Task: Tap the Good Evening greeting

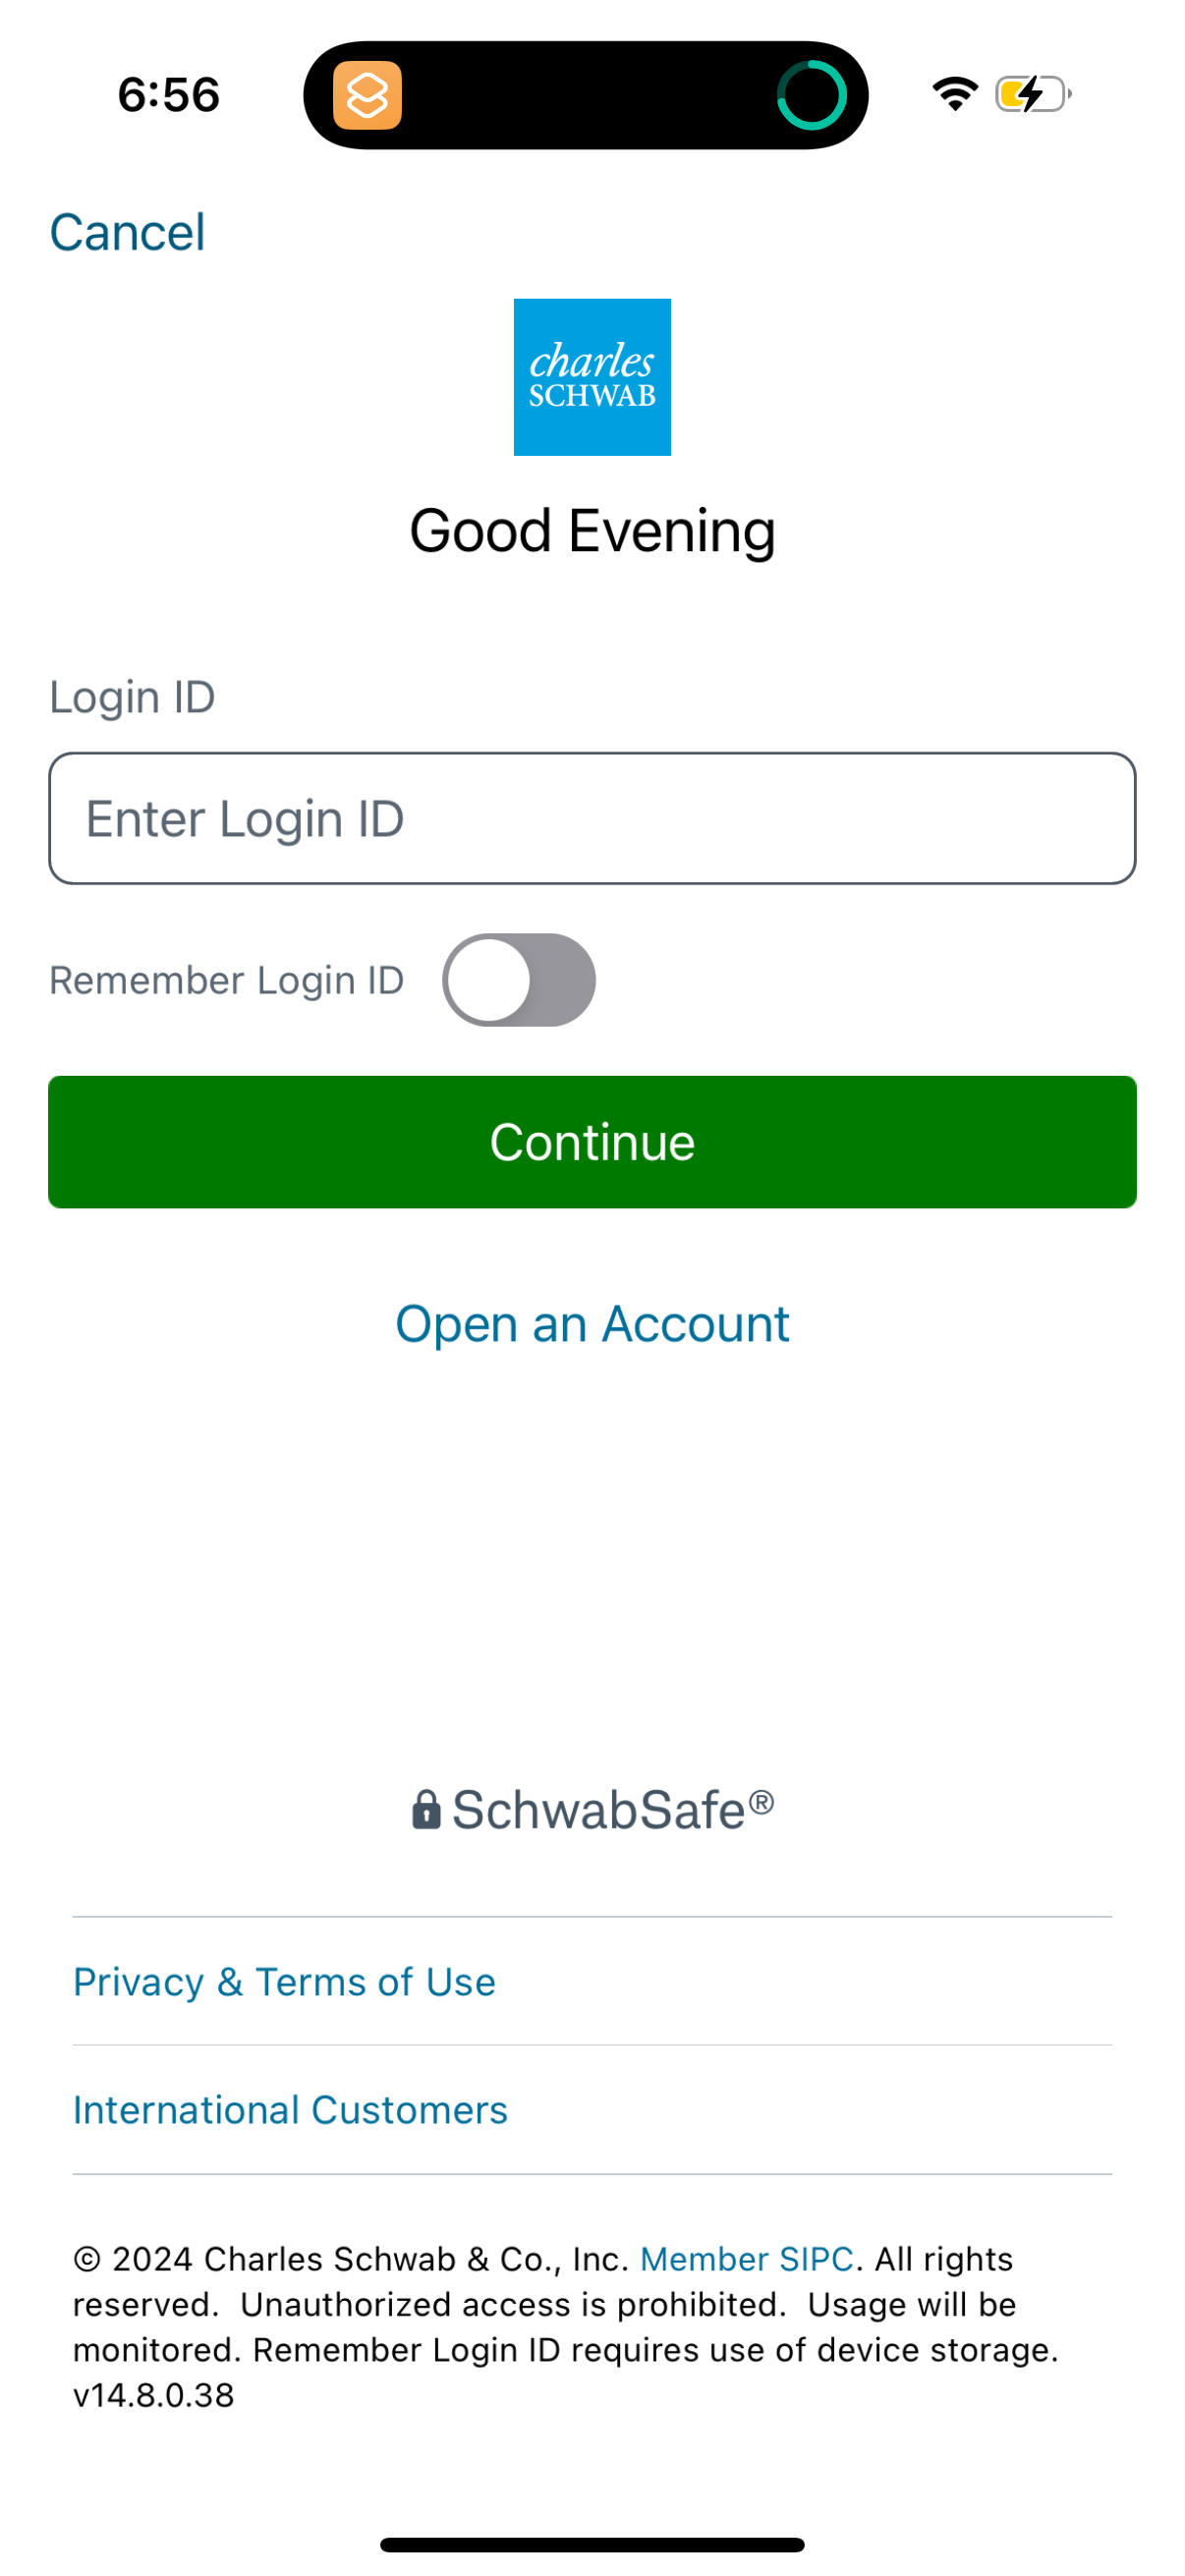Action: (592, 530)
